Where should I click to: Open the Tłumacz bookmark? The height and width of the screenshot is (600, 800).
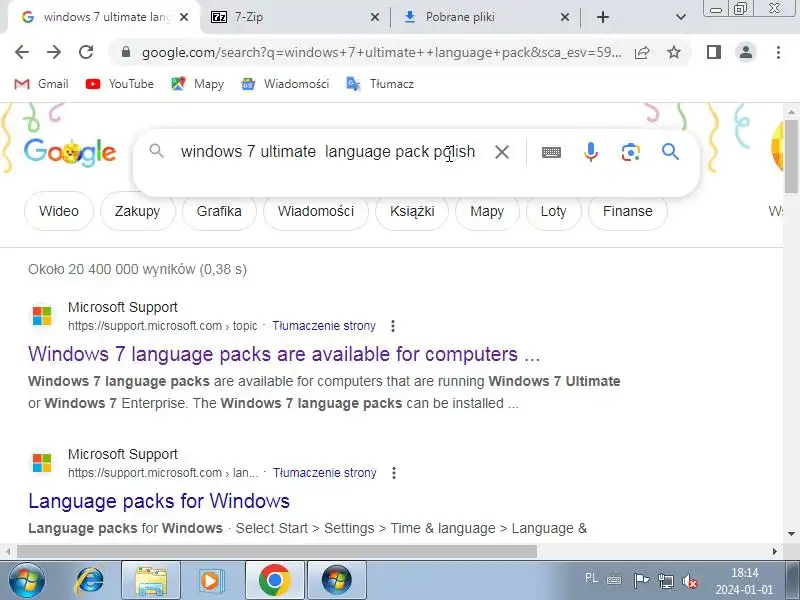pos(380,84)
